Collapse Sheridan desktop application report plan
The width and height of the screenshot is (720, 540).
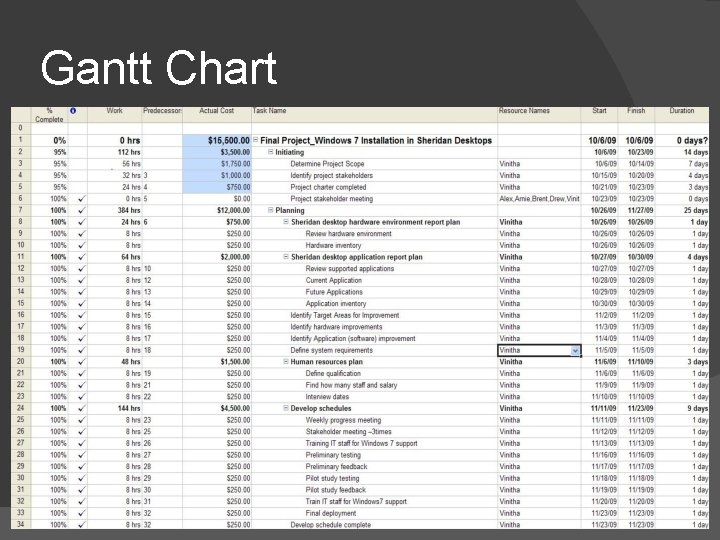286,257
